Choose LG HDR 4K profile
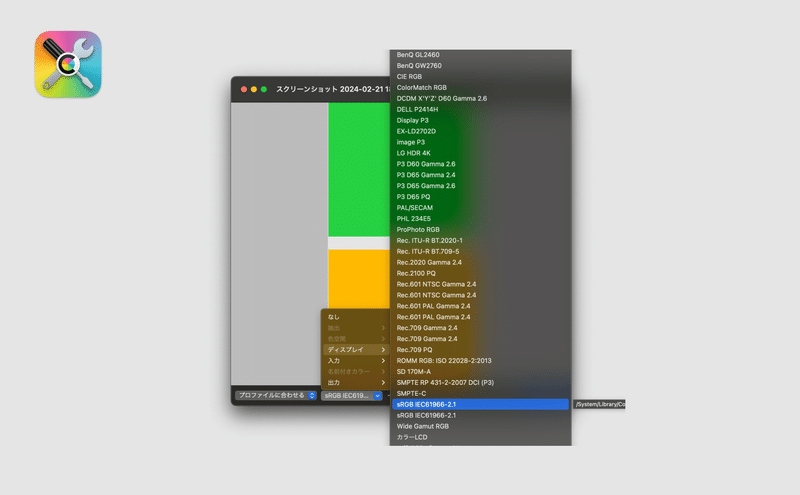Image resolution: width=800 pixels, height=495 pixels. (x=481, y=153)
